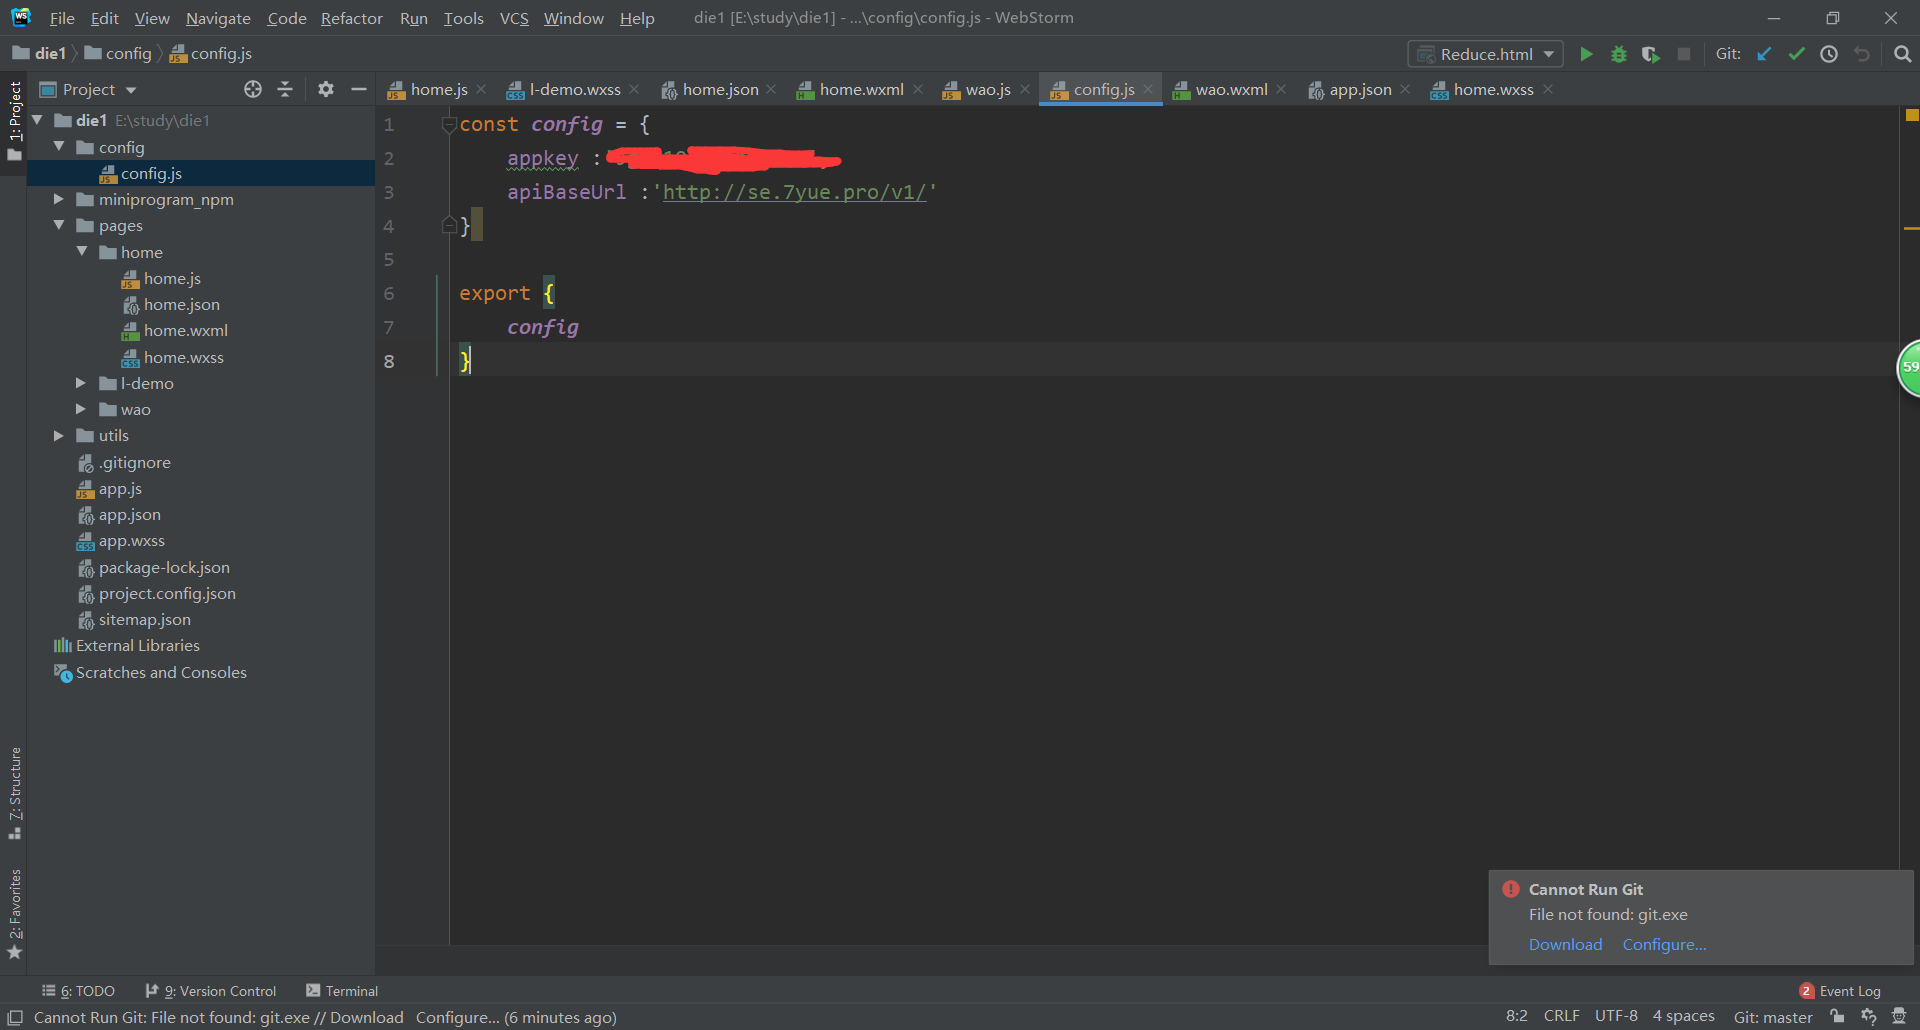Start debugging with the bug icon
The image size is (1920, 1030).
[1619, 54]
